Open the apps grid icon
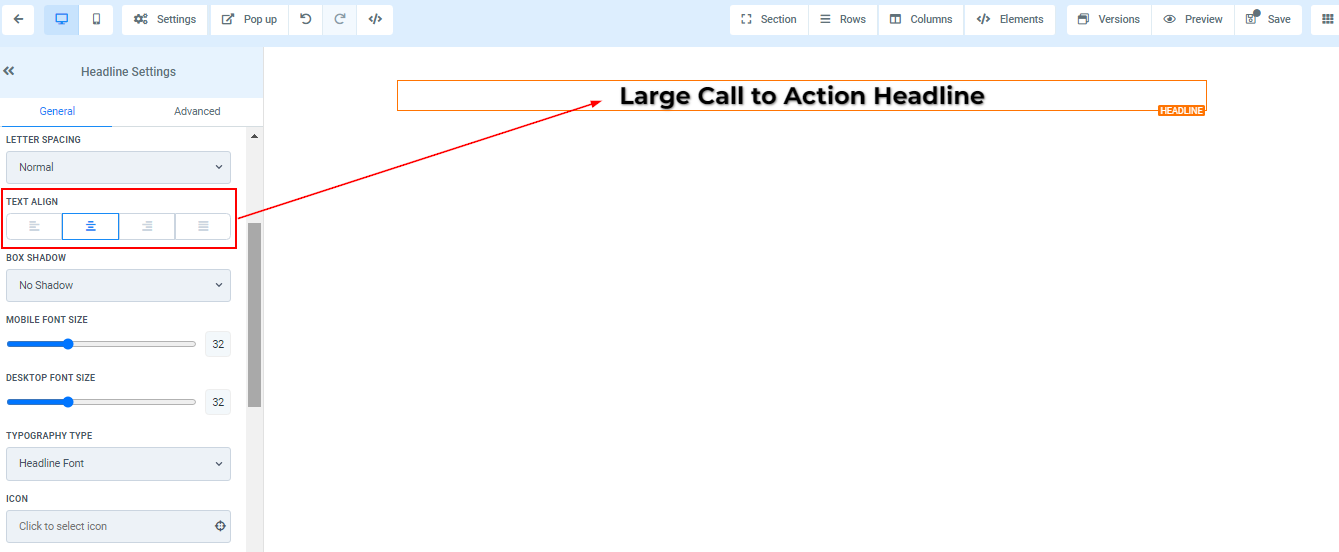Viewport: 1339px width, 552px height. click(x=1327, y=19)
